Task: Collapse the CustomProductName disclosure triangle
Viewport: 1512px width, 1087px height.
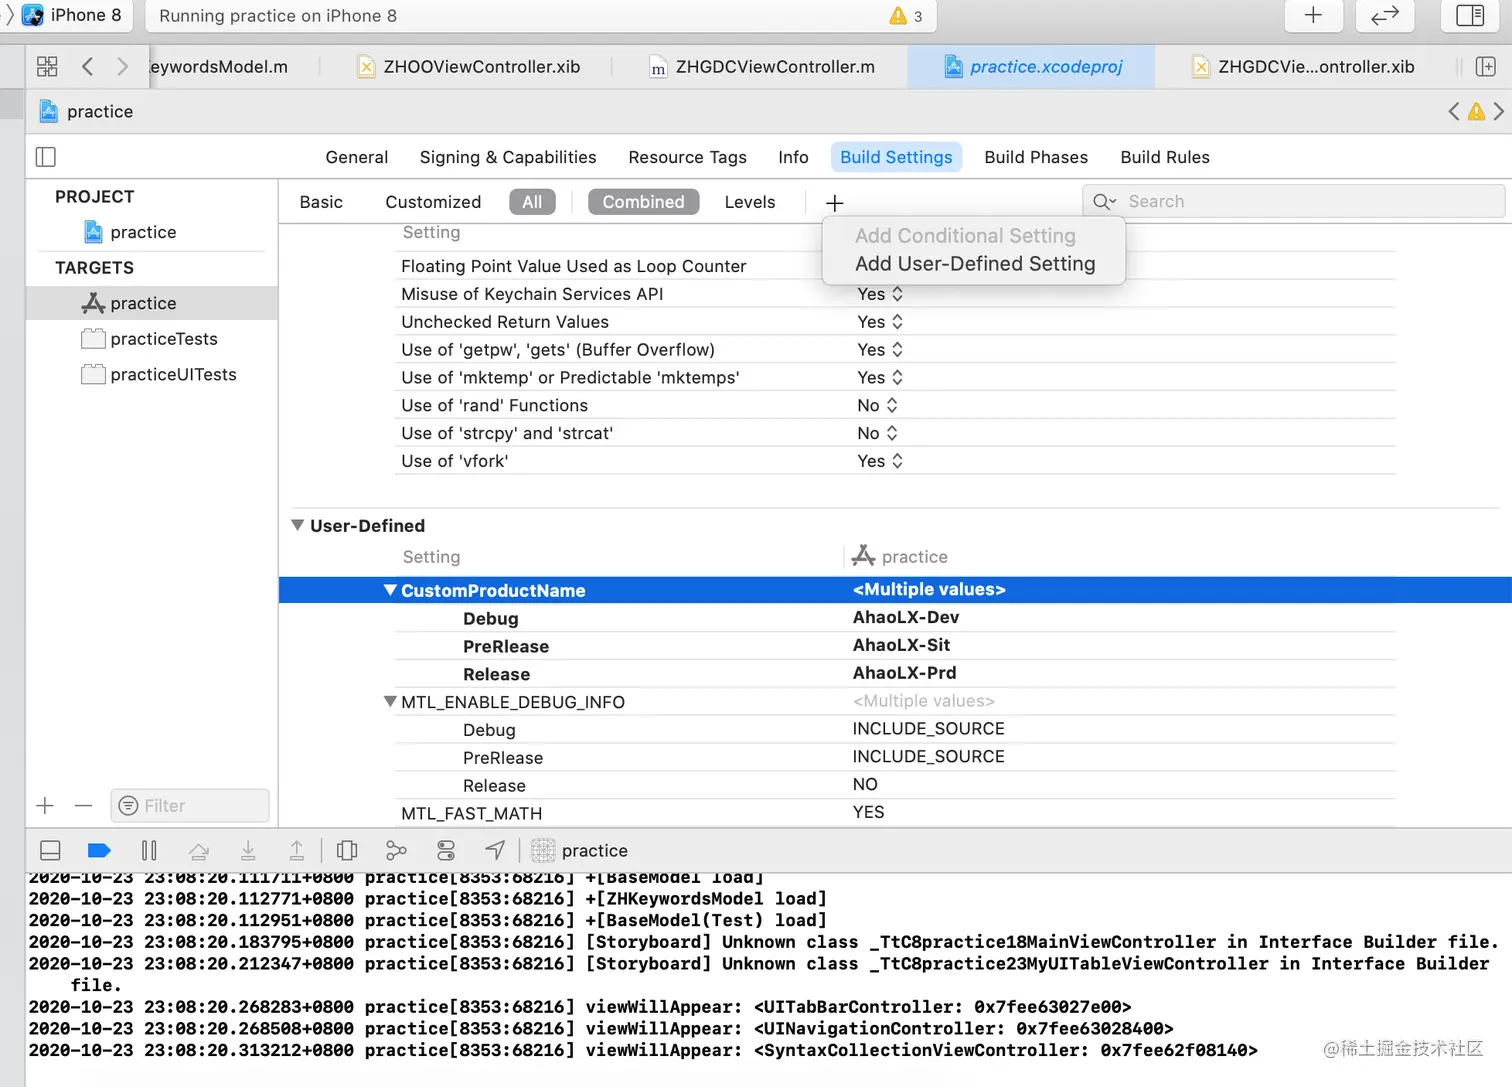Action: pos(390,590)
